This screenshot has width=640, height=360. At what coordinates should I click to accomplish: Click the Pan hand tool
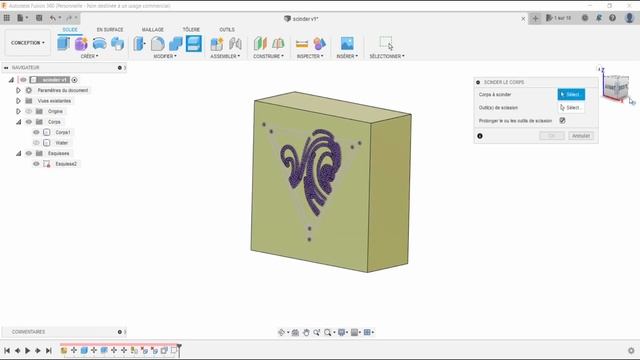click(x=306, y=332)
